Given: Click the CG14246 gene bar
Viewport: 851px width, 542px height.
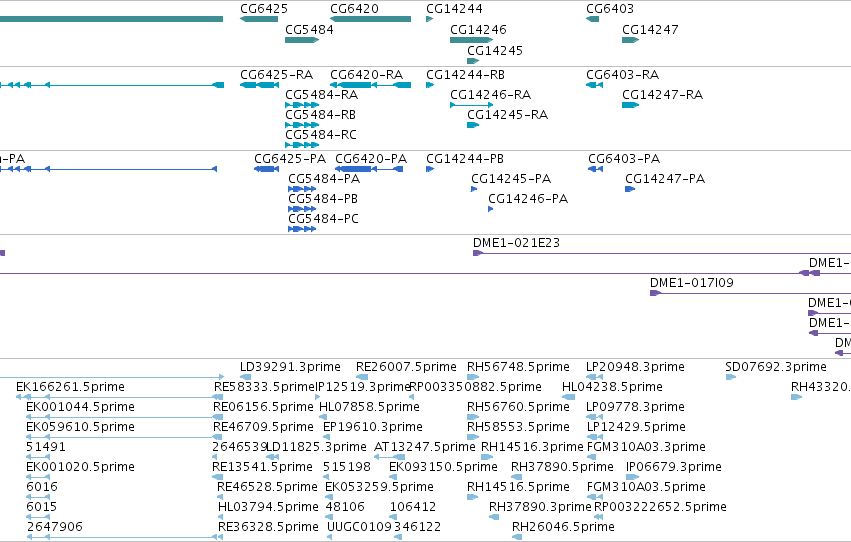Looking at the screenshot, I should pos(471,40).
